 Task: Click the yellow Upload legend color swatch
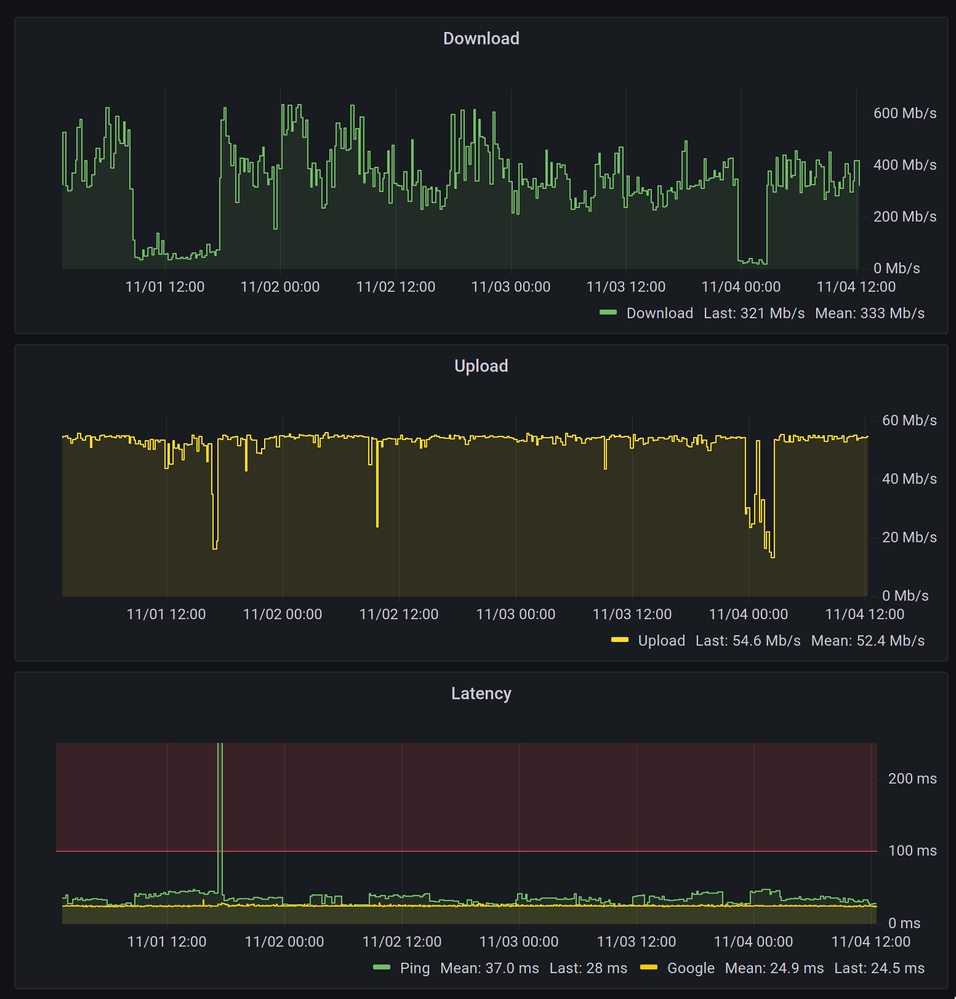(x=620, y=640)
